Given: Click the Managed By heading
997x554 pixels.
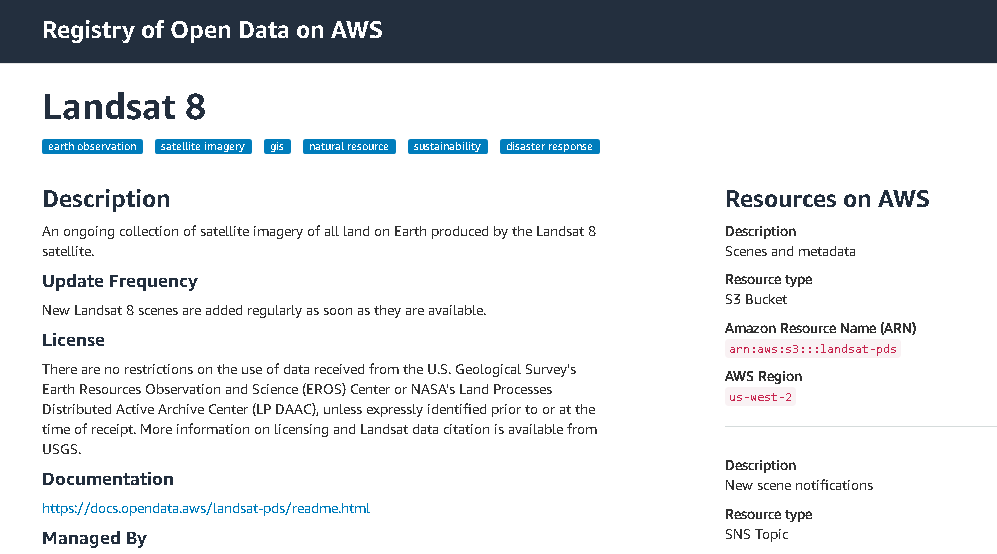Looking at the screenshot, I should pos(94,538).
